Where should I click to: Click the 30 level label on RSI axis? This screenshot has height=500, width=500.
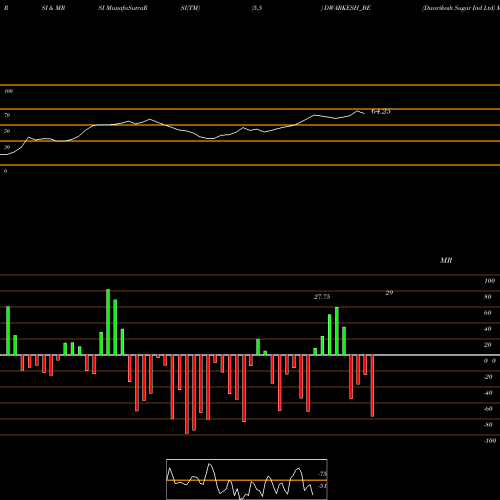7,147
